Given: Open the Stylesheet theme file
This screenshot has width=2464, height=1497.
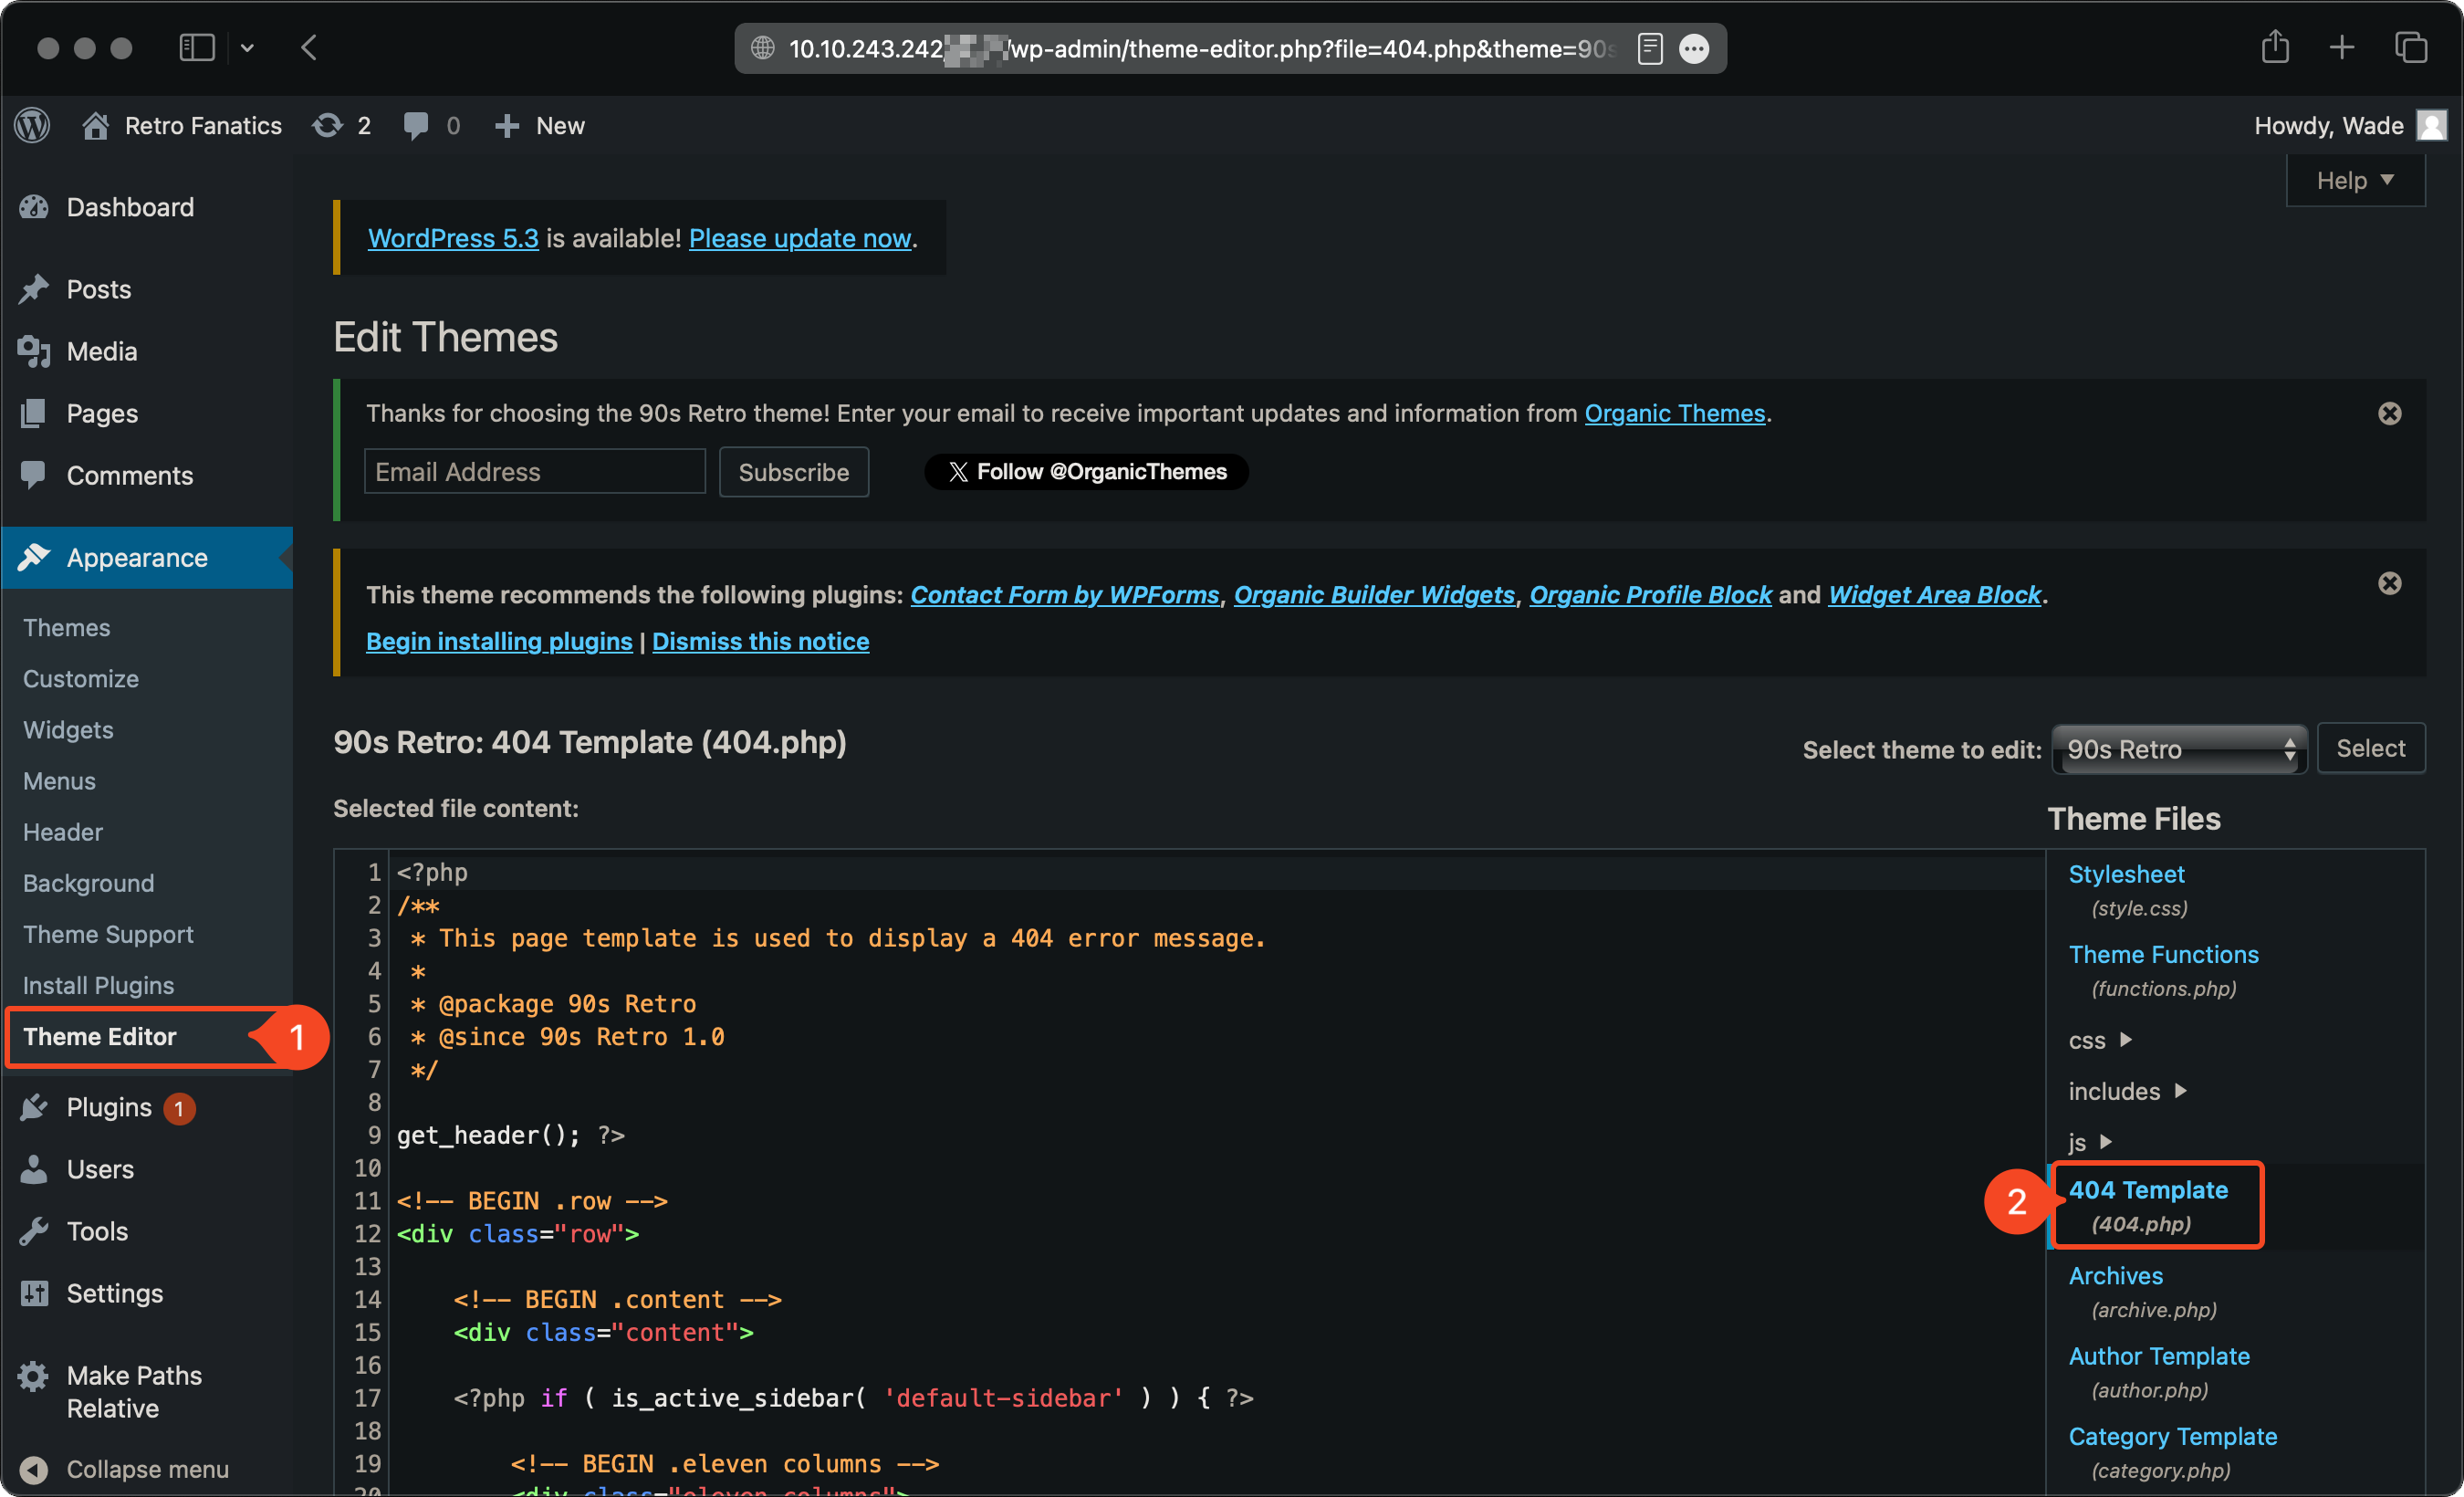Looking at the screenshot, I should tap(2125, 874).
